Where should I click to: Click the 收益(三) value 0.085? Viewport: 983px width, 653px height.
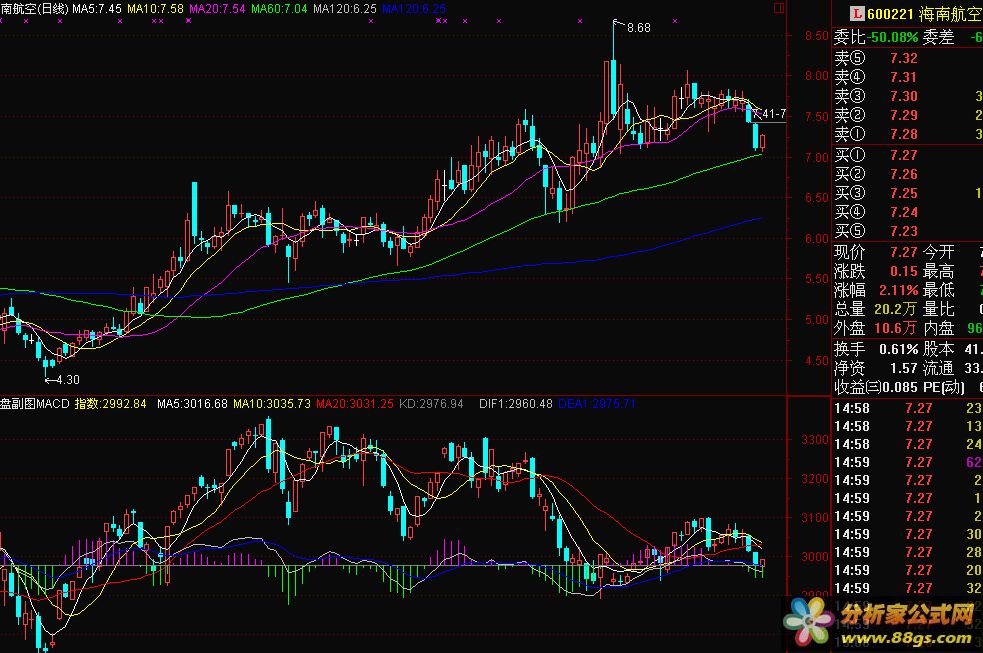pos(899,387)
